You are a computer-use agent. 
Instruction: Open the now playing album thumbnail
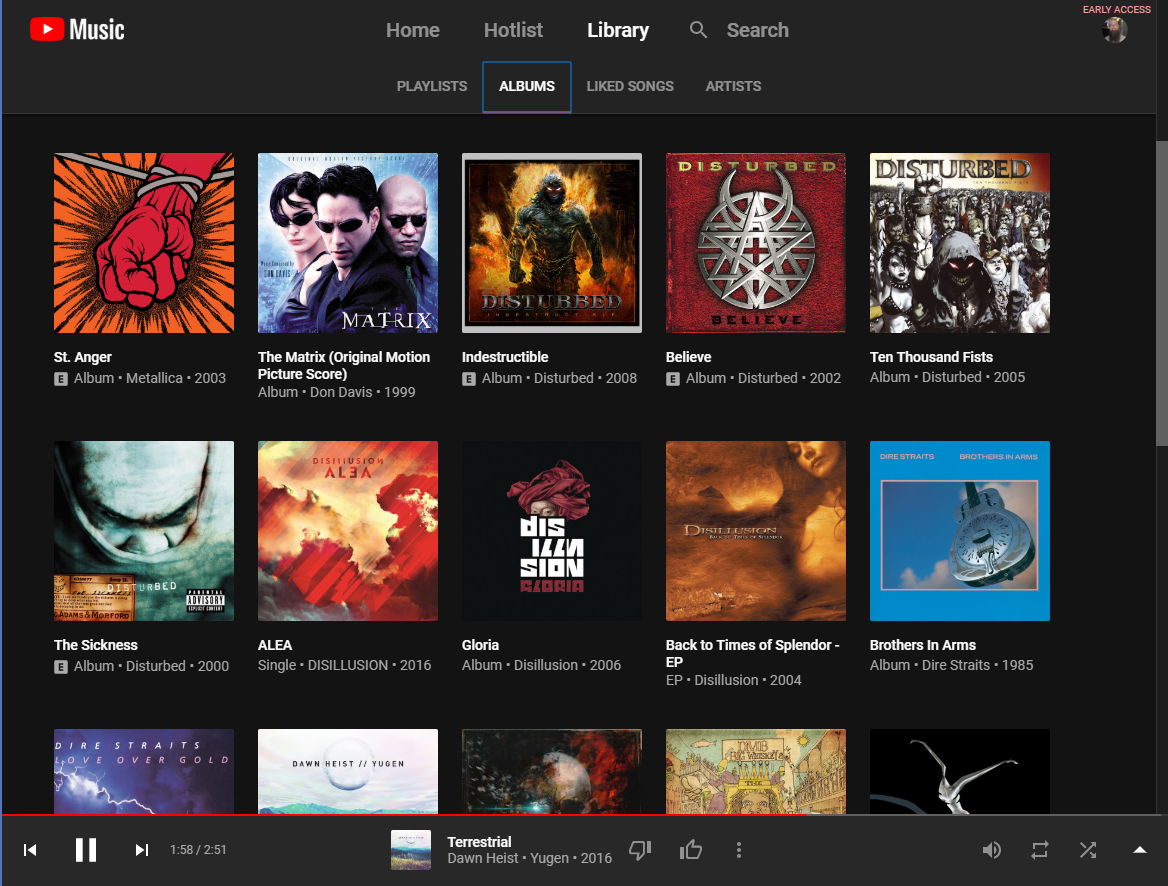click(411, 850)
